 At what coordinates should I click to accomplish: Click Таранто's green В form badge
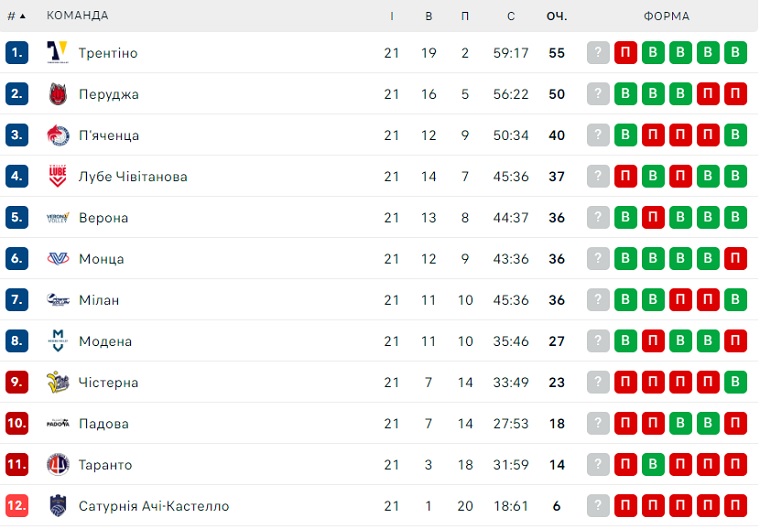(x=653, y=465)
